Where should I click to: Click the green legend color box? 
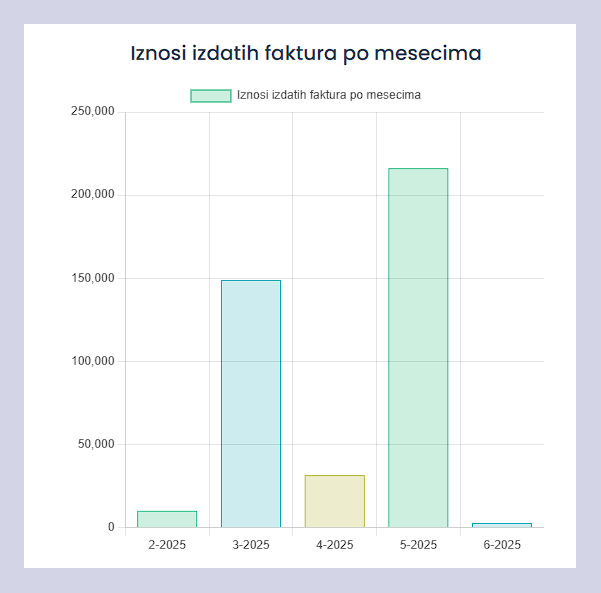(x=210, y=96)
